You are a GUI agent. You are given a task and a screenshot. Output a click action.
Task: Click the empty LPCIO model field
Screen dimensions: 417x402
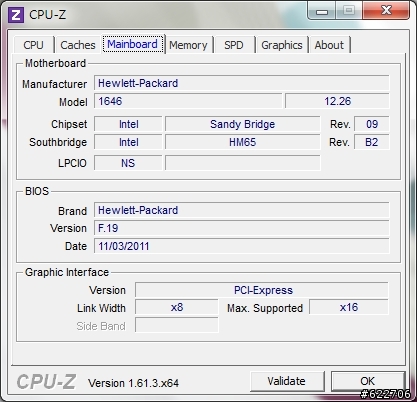243,163
